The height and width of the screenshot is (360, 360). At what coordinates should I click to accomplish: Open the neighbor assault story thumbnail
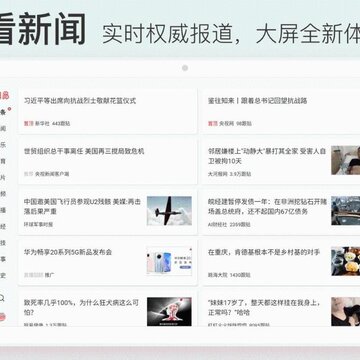346,160
